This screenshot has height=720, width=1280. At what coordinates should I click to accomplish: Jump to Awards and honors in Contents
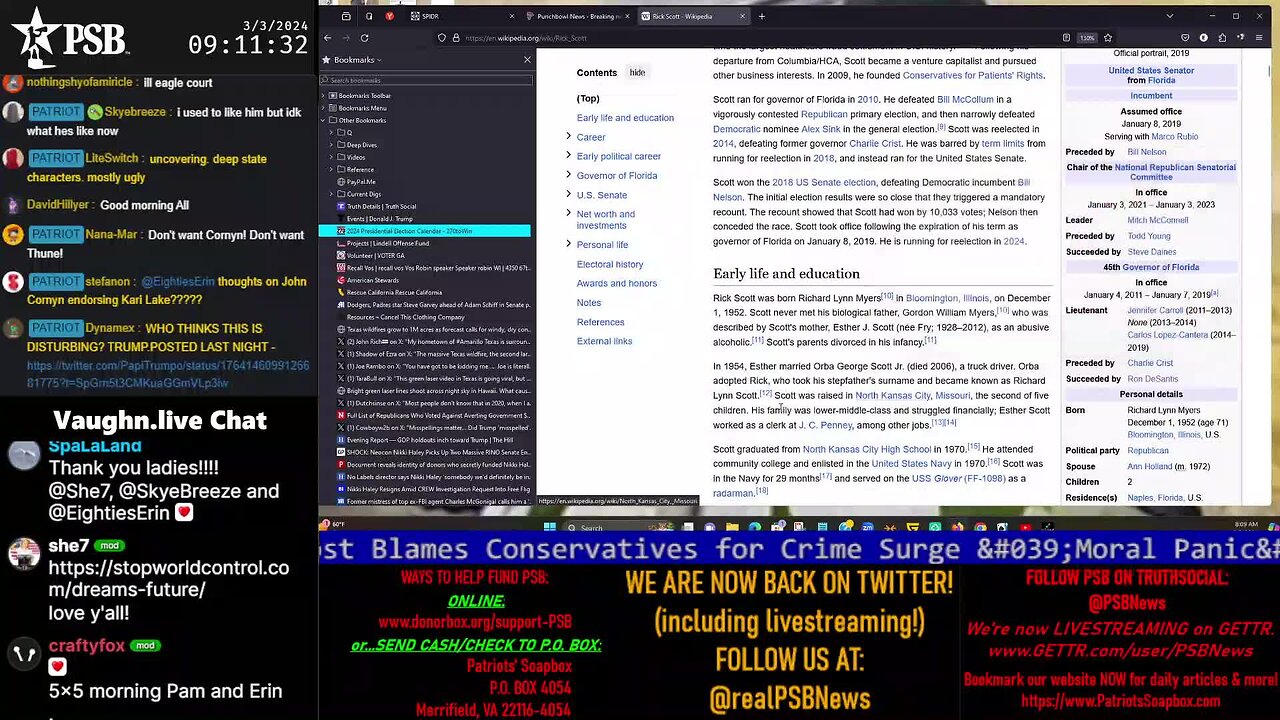[617, 283]
